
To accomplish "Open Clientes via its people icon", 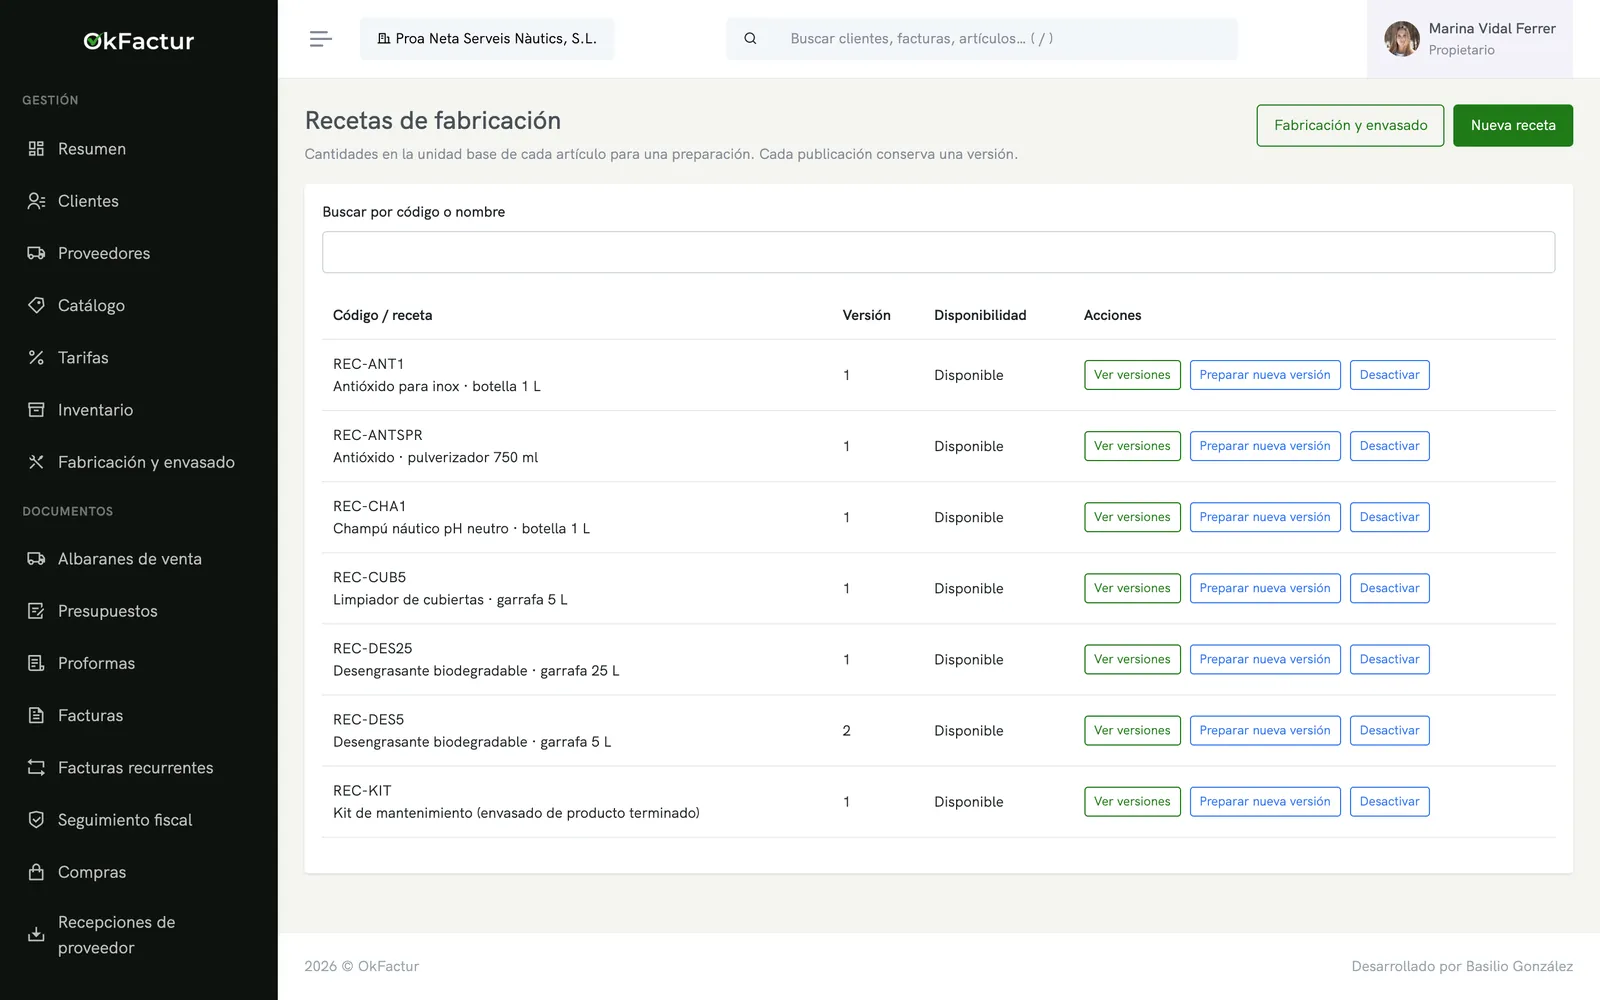I will tap(36, 201).
